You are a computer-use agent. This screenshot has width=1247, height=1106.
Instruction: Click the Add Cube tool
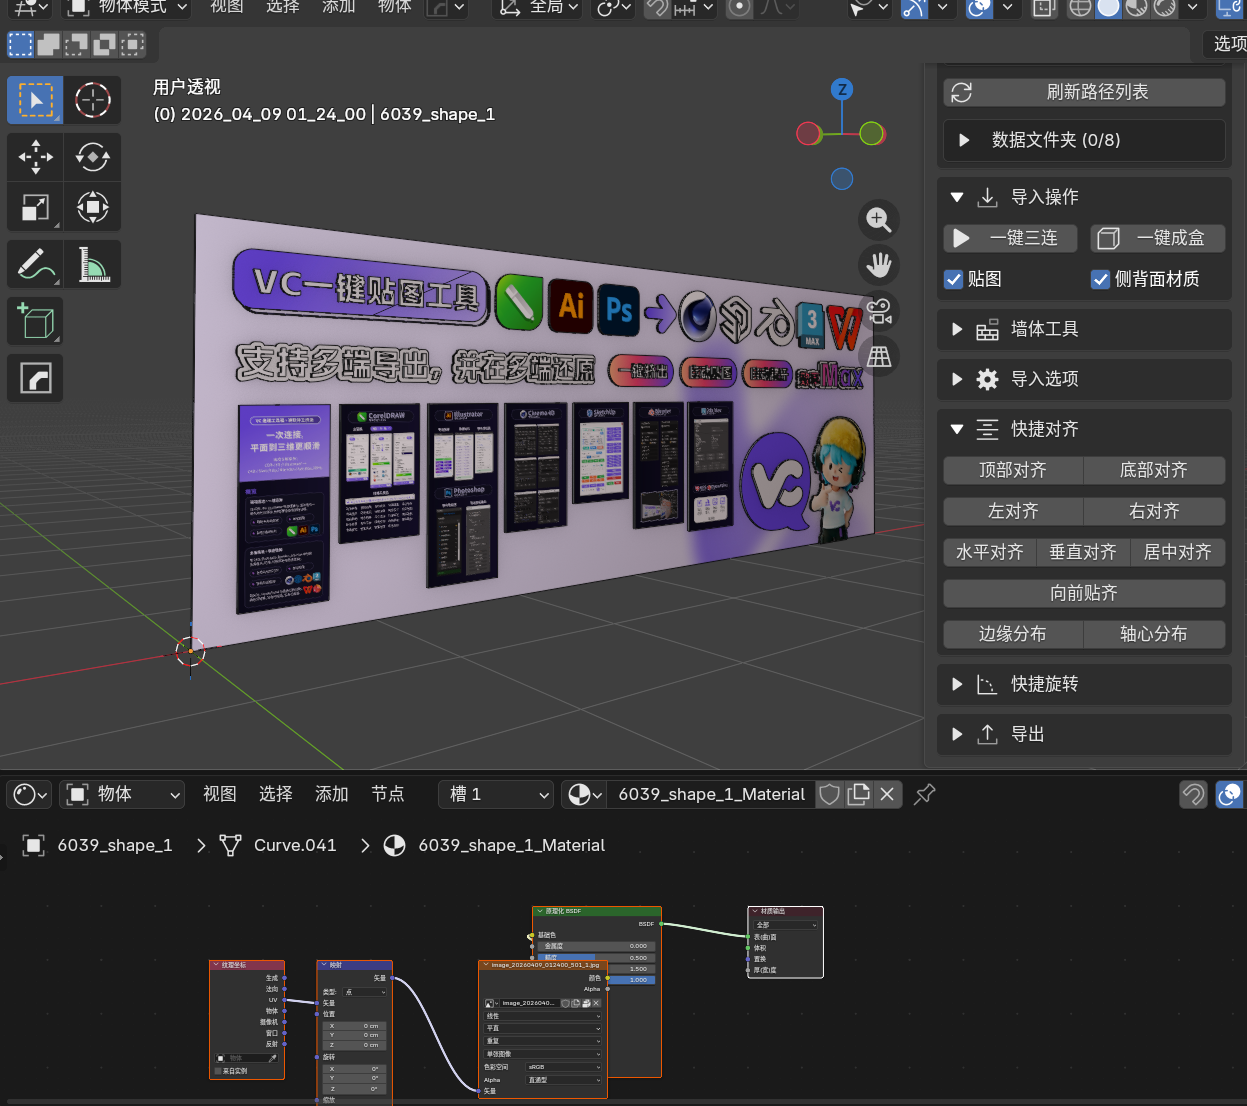coord(36,322)
